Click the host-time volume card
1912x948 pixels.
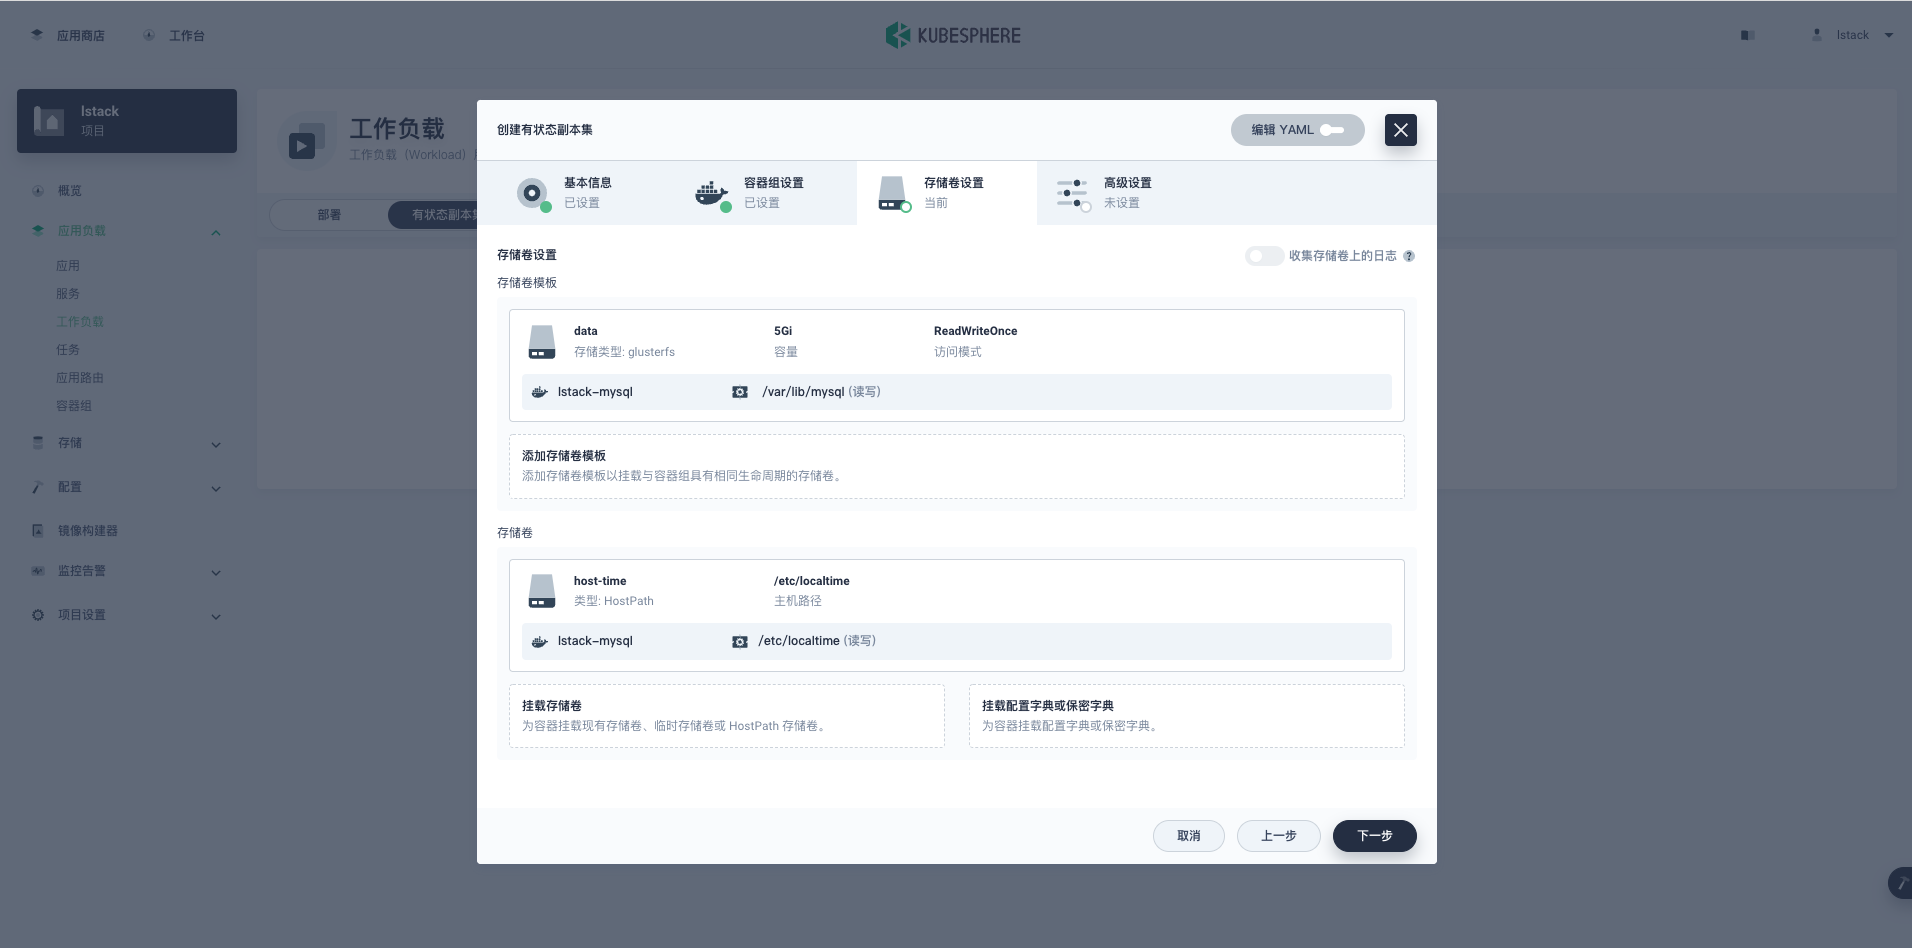(x=957, y=615)
